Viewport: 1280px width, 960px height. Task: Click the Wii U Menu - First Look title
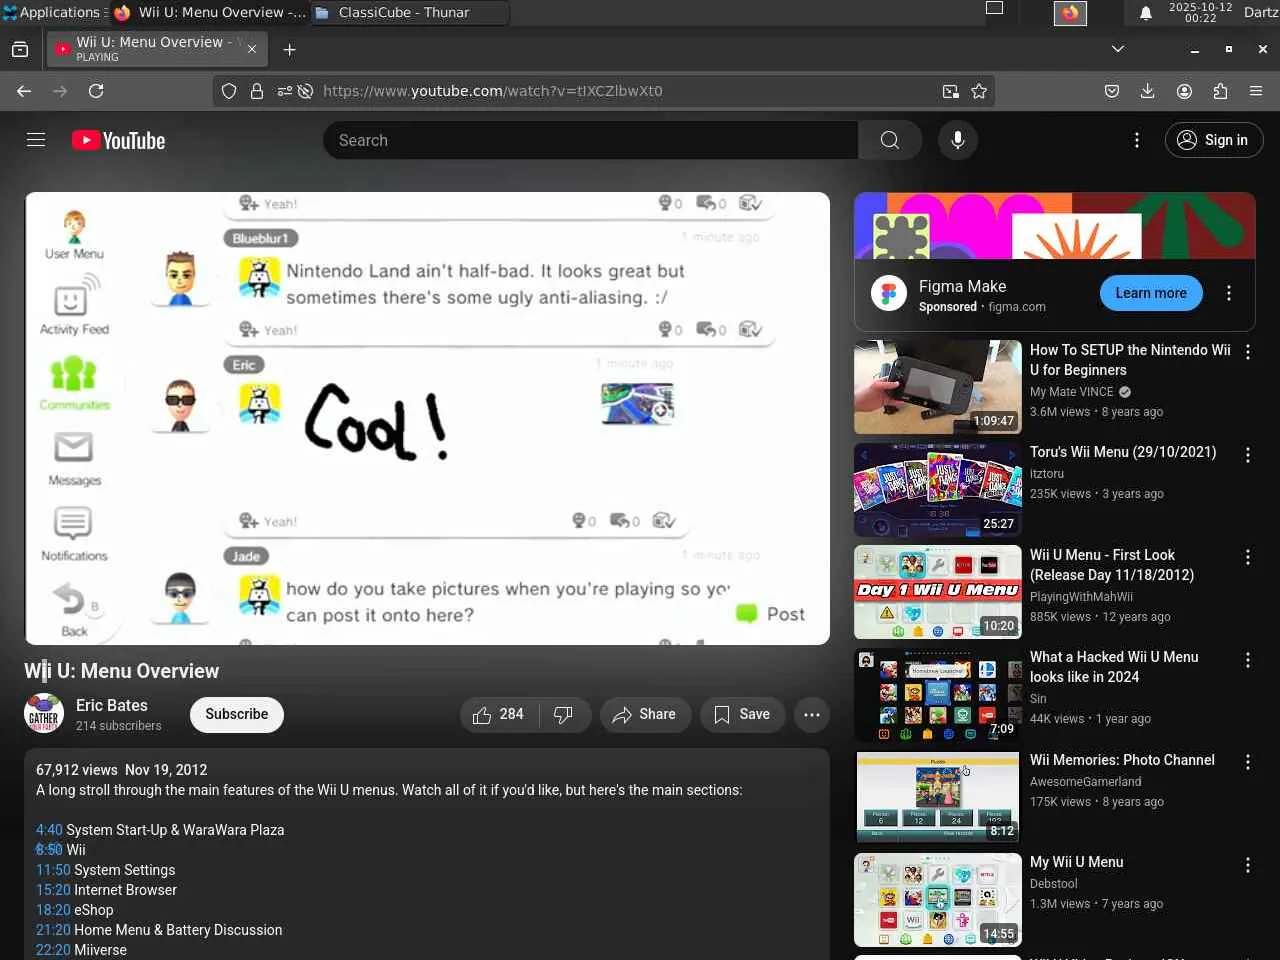click(1112, 565)
